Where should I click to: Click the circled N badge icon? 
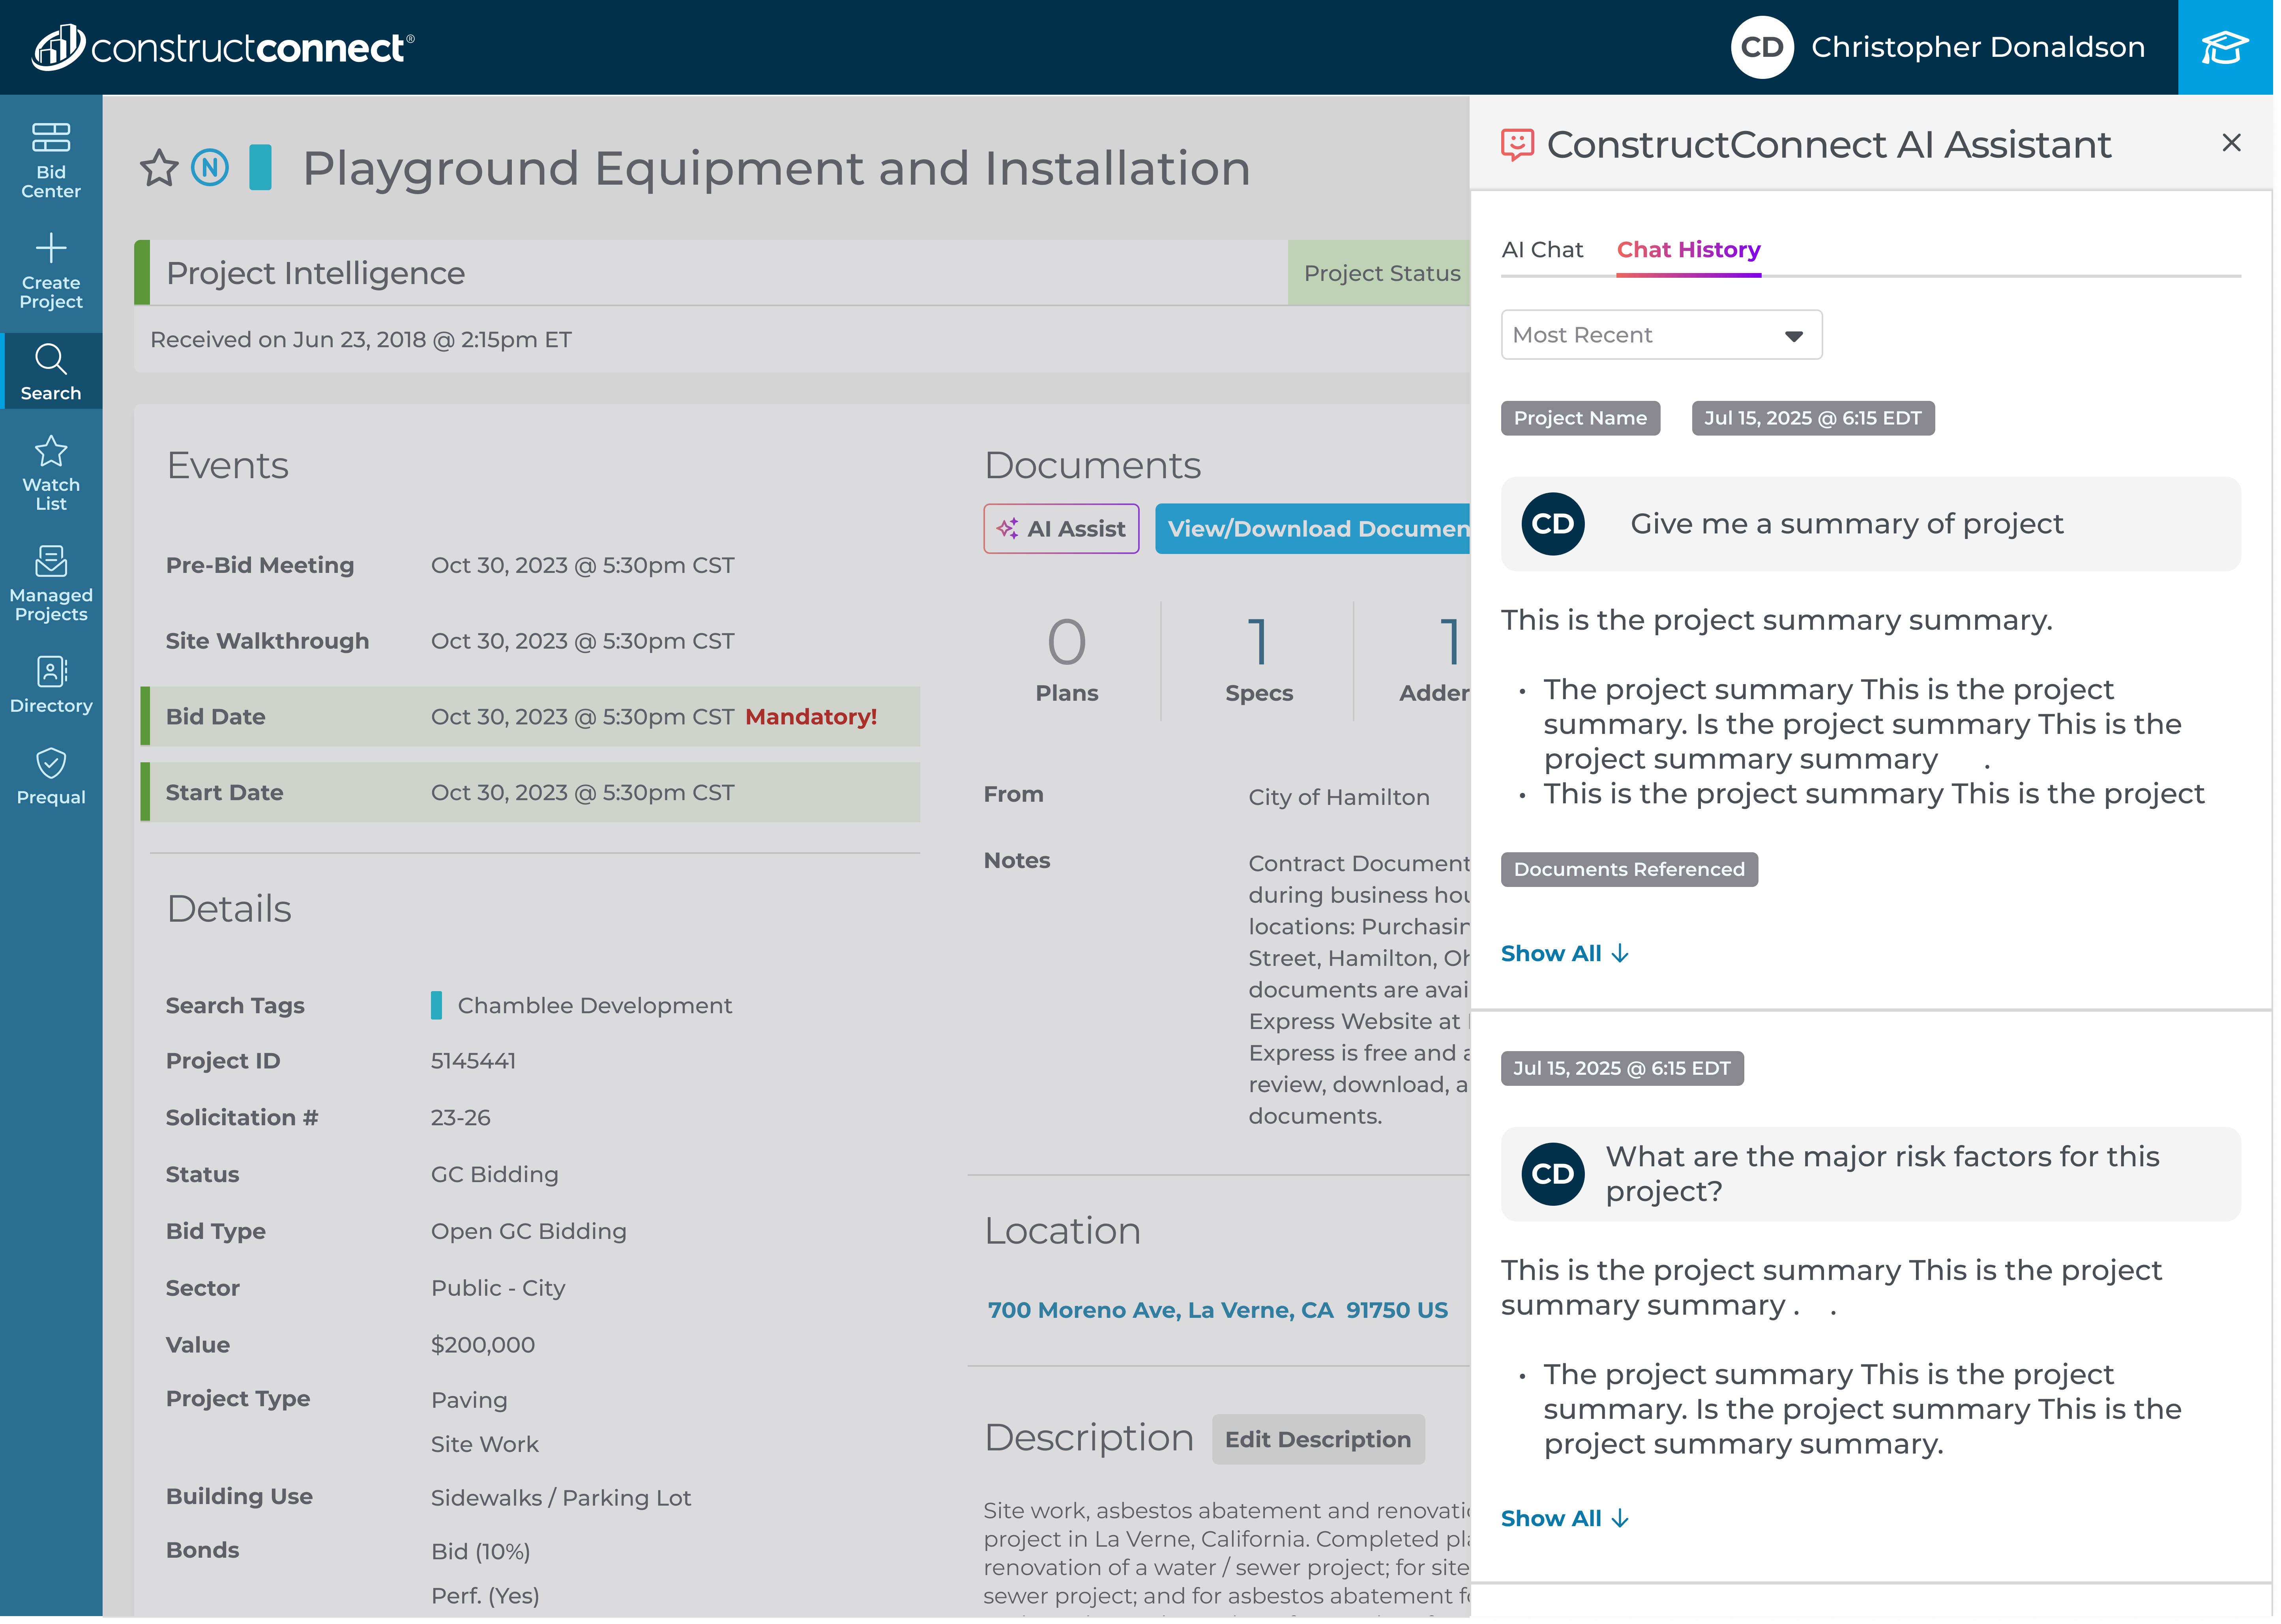coord(210,167)
